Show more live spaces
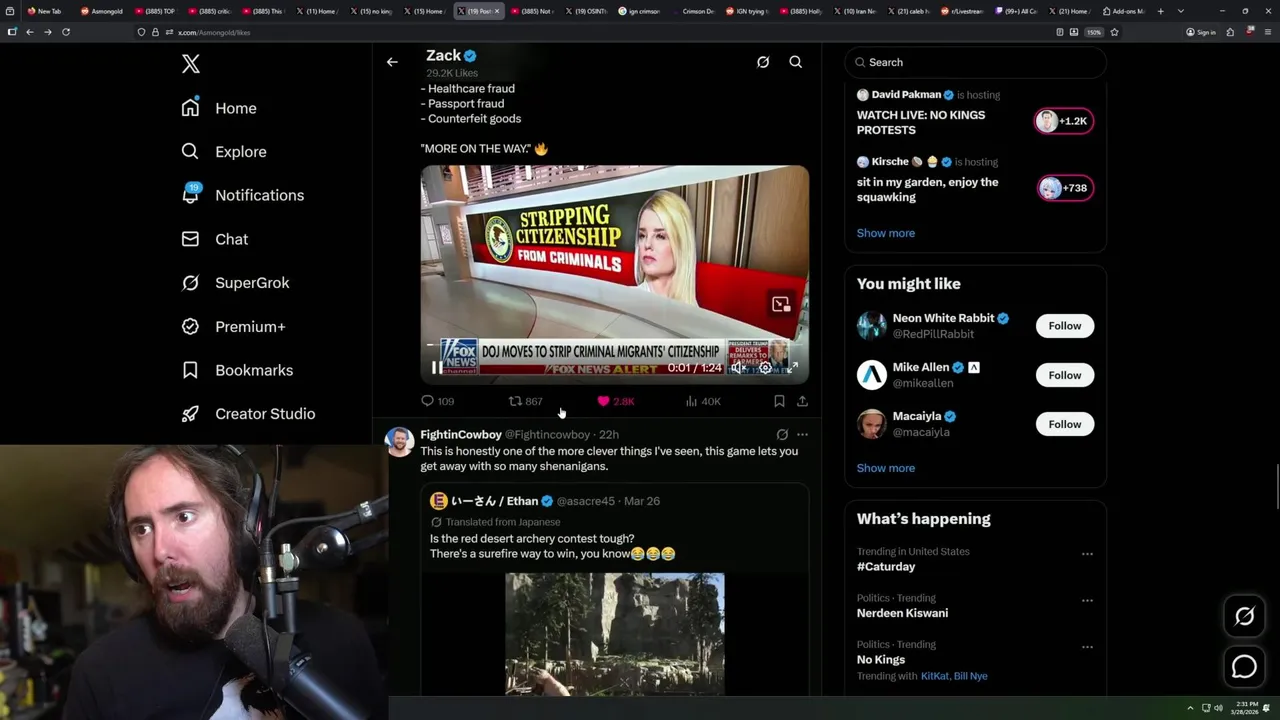Screen dimensions: 1280x720 [885, 233]
